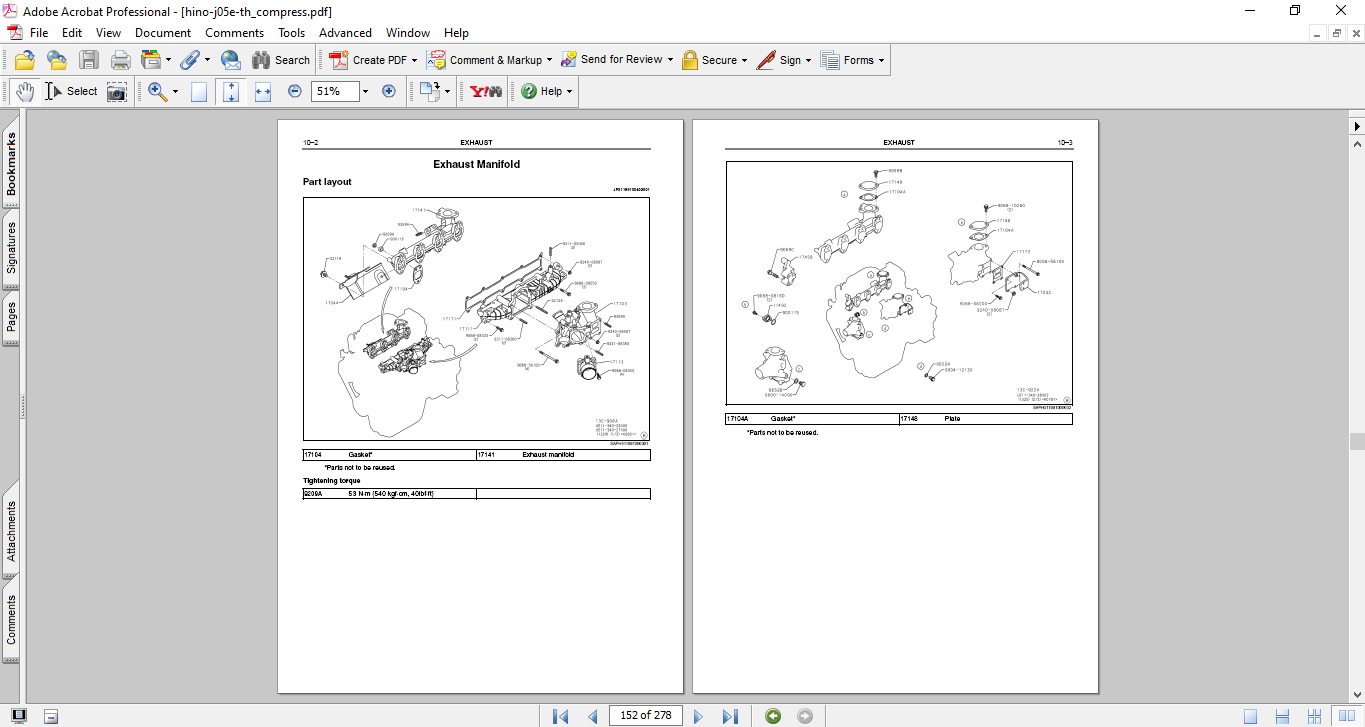Click the Print icon in toolbar
The width and height of the screenshot is (1365, 727).
click(x=121, y=60)
